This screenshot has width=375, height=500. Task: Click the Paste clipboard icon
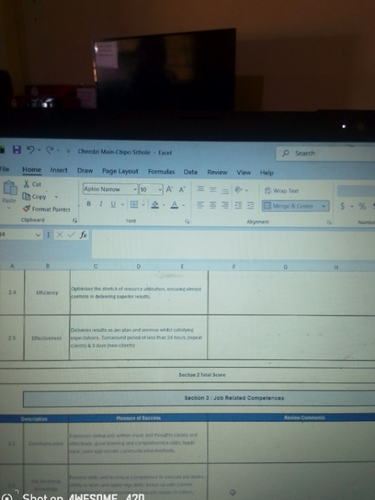10,188
